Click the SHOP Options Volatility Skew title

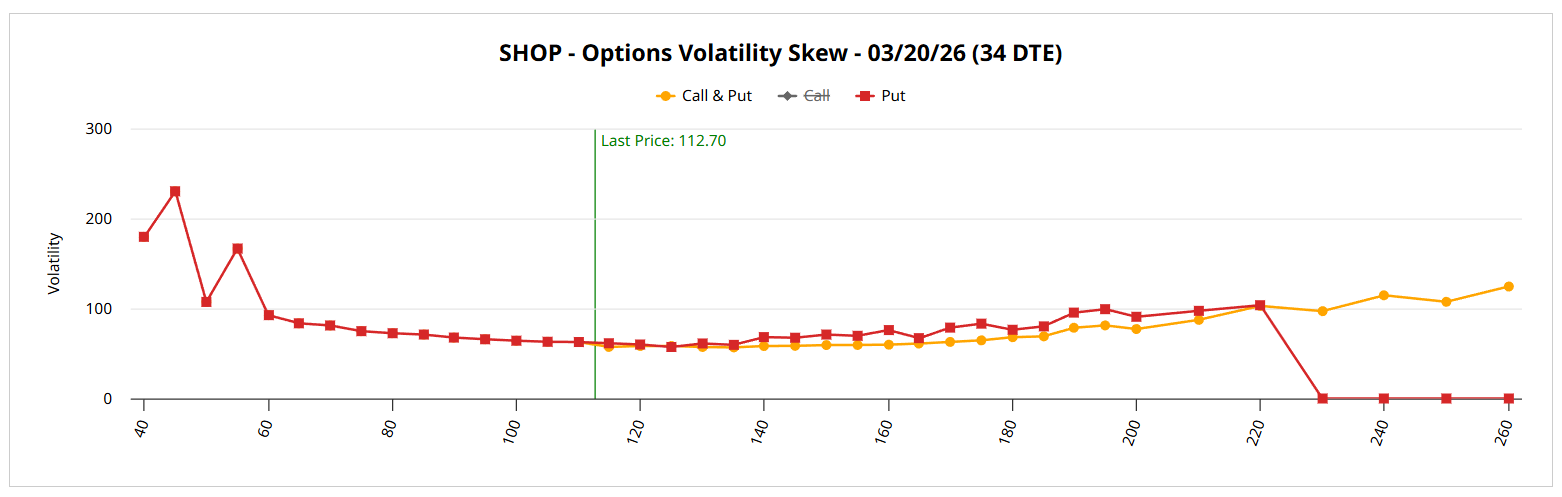coord(780,54)
